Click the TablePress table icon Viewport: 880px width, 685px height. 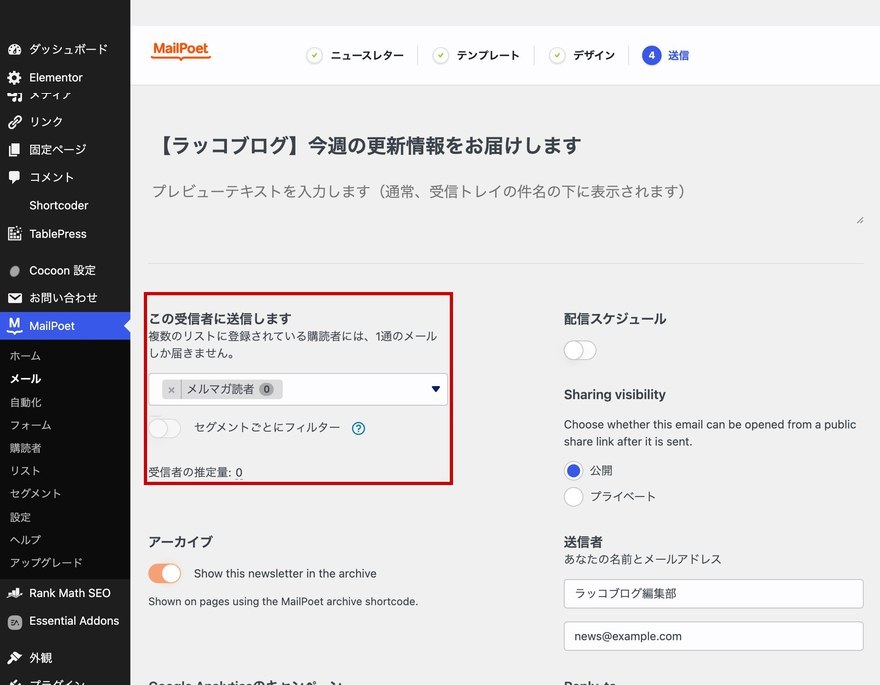tap(15, 234)
